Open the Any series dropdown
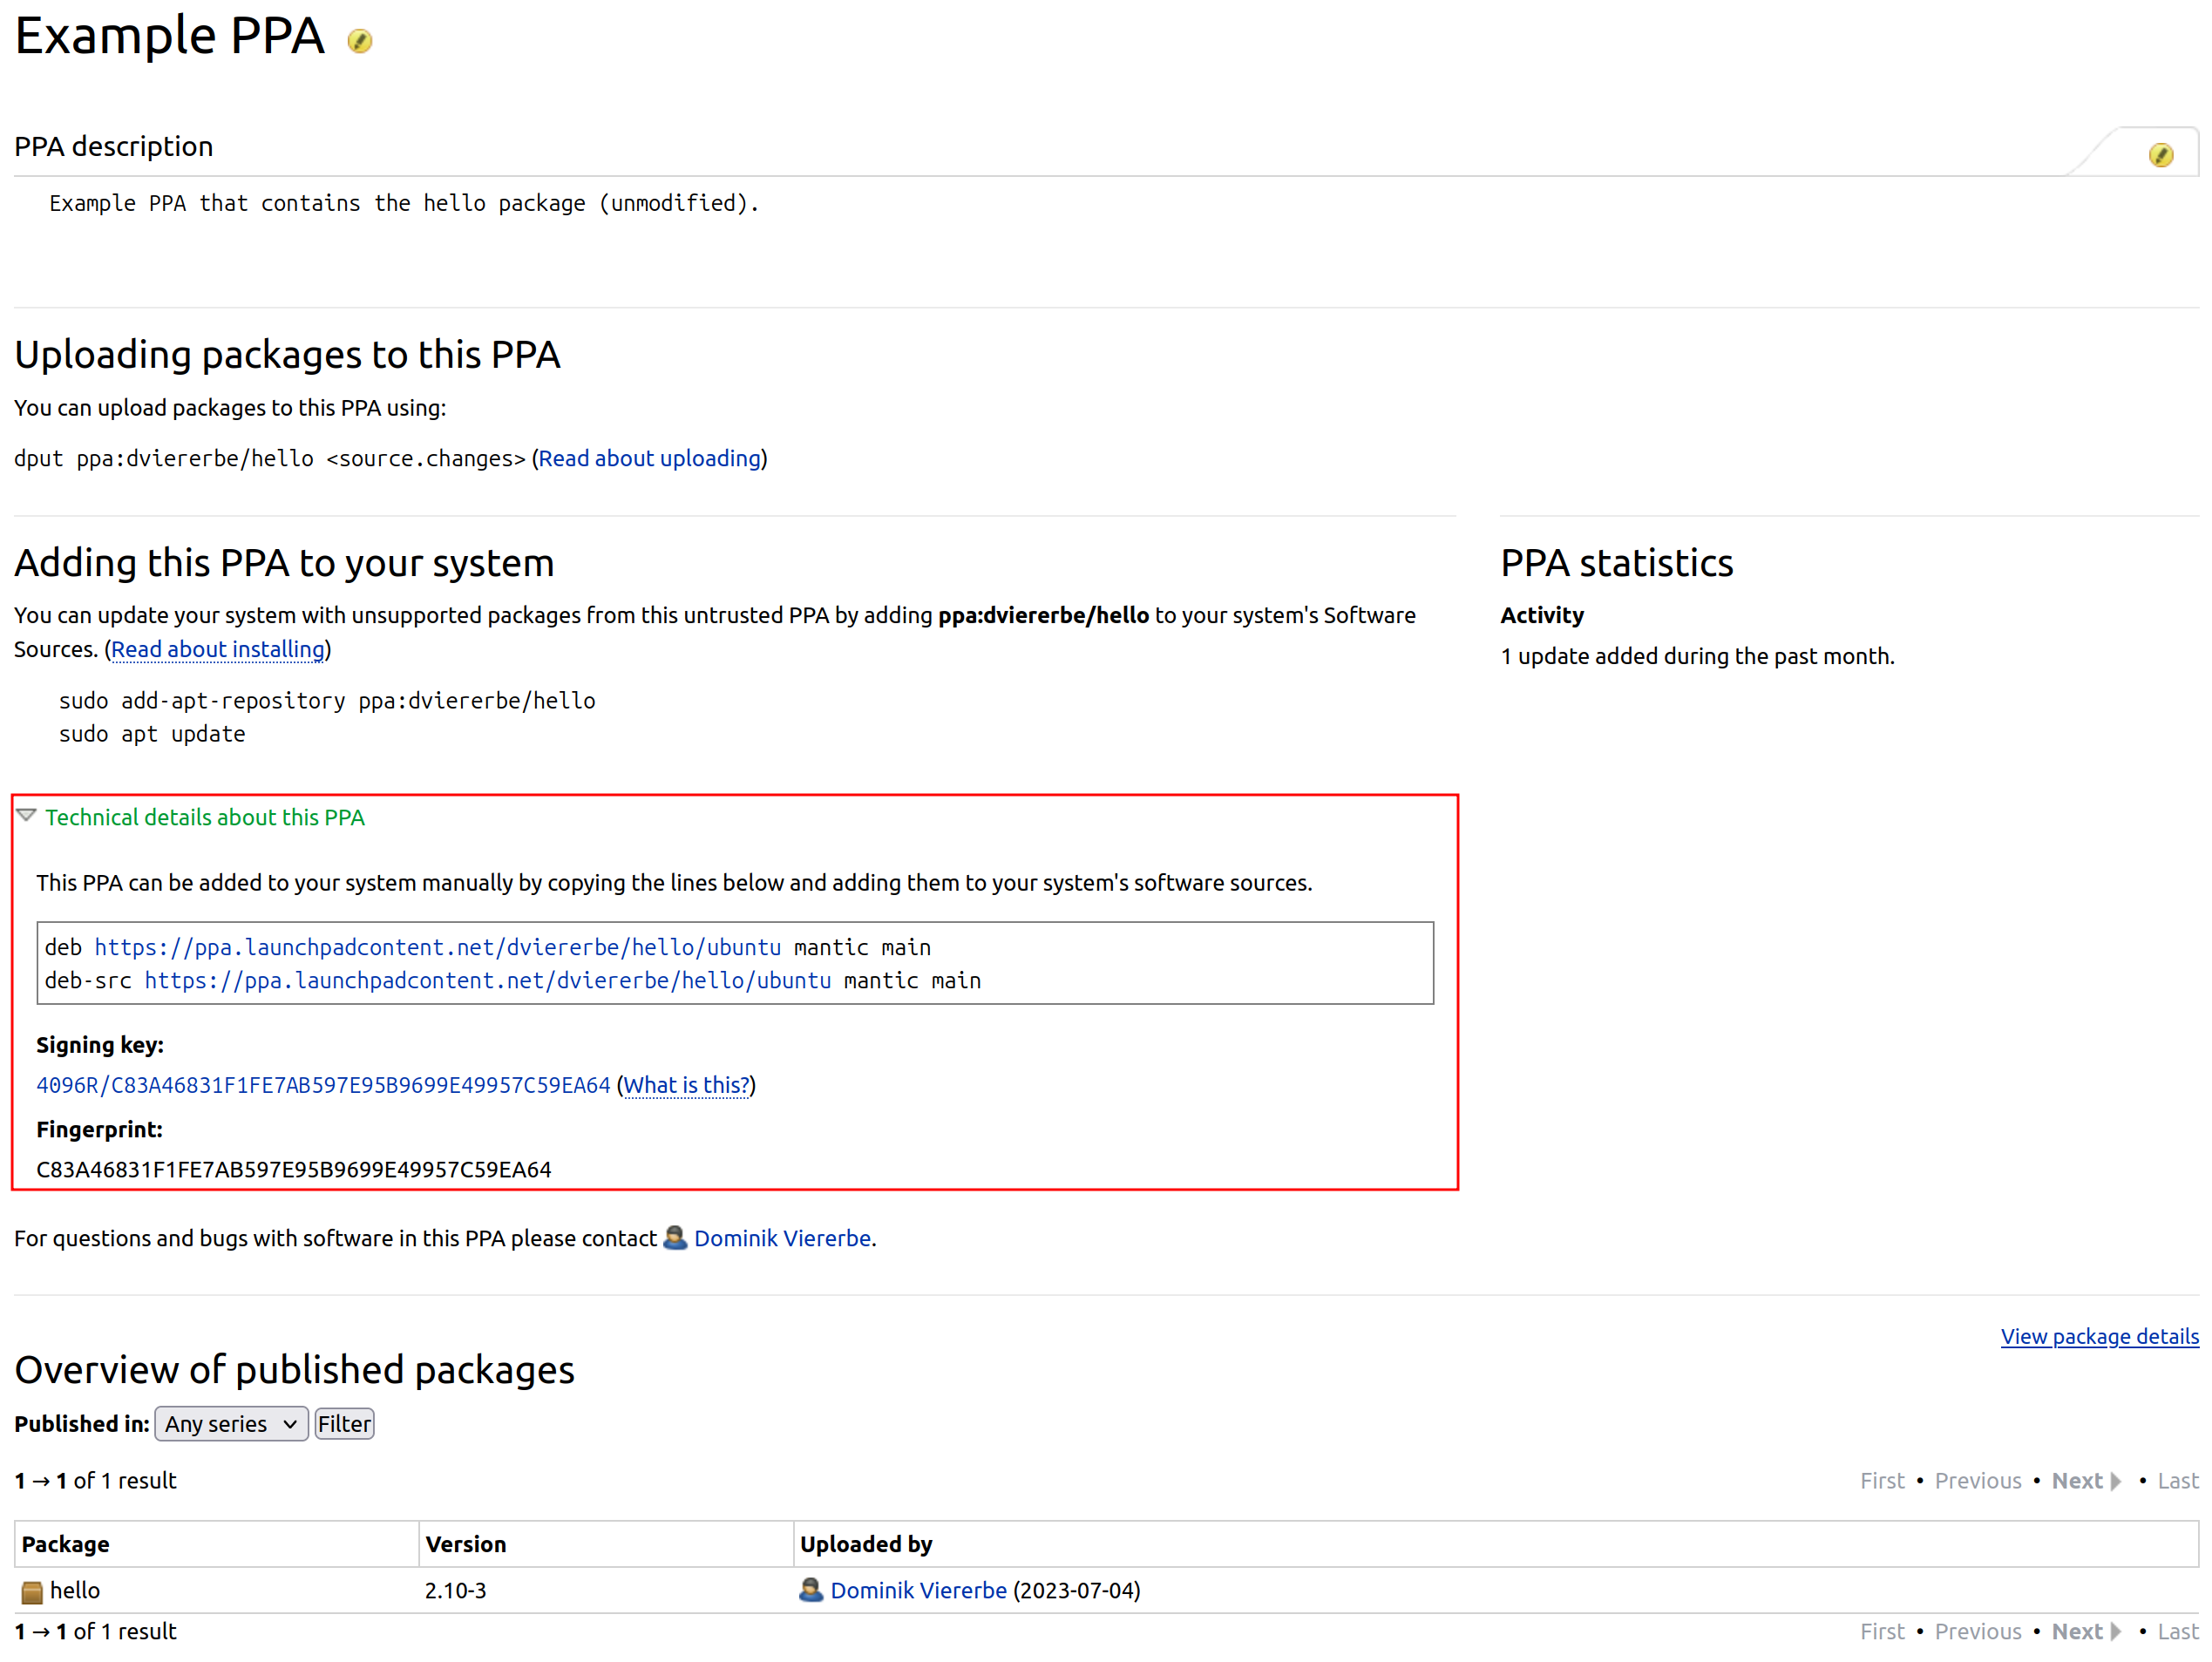 [231, 1424]
